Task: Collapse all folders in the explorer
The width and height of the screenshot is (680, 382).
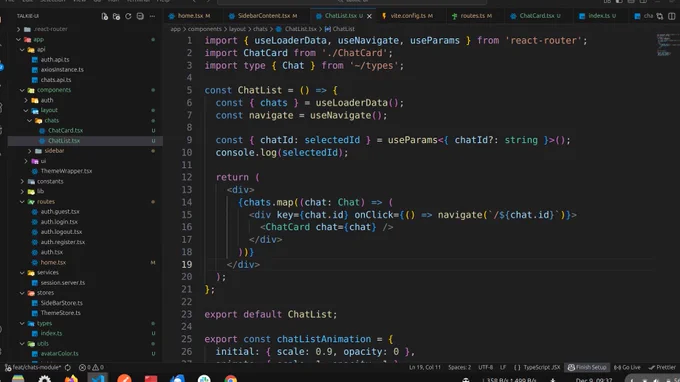Action: click(140, 16)
